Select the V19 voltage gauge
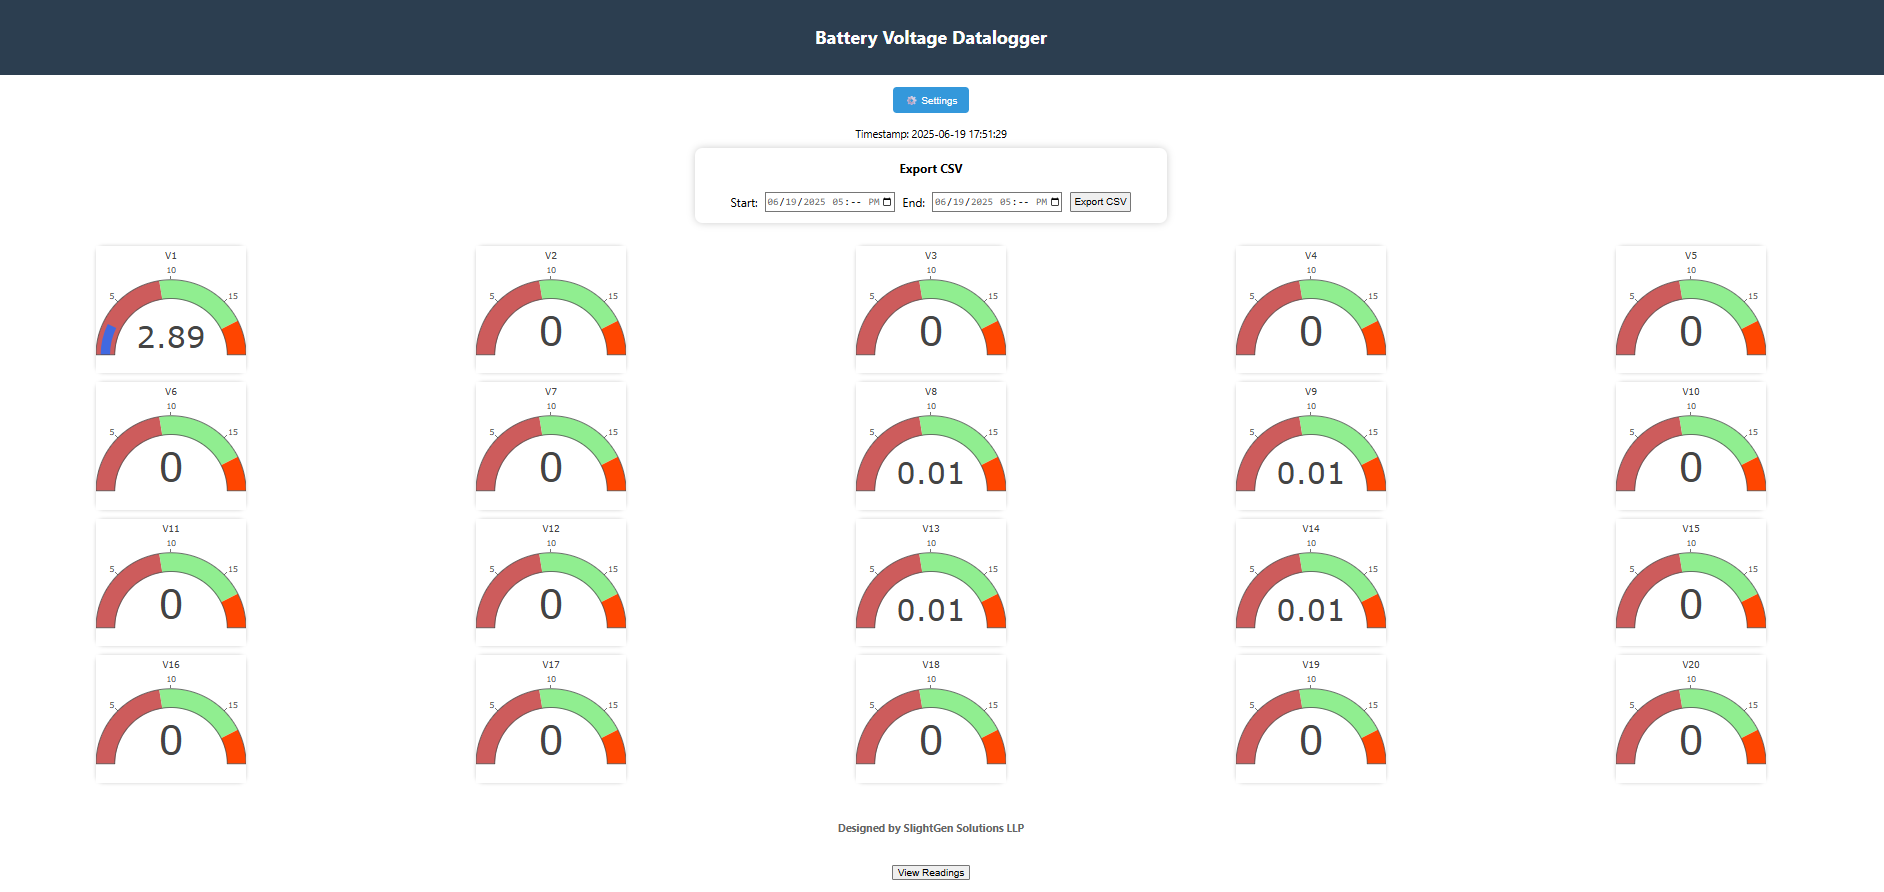 pyautogui.click(x=1311, y=718)
